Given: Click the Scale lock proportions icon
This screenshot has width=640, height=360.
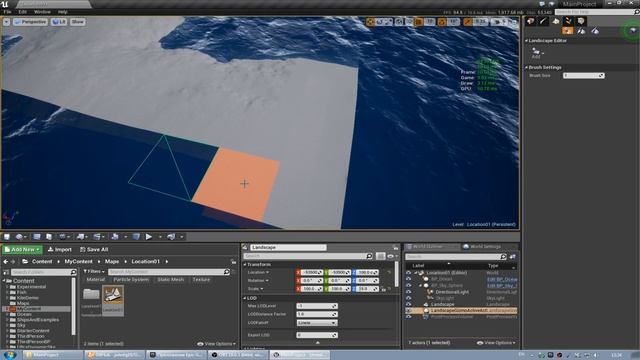Looking at the screenshot, I should 384,289.
